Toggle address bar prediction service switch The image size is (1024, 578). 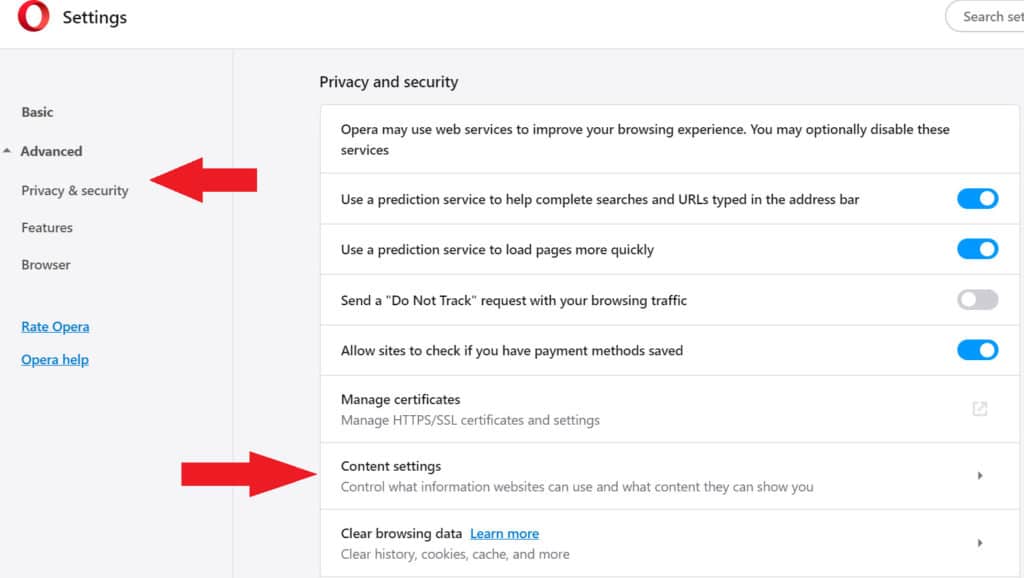tap(977, 199)
